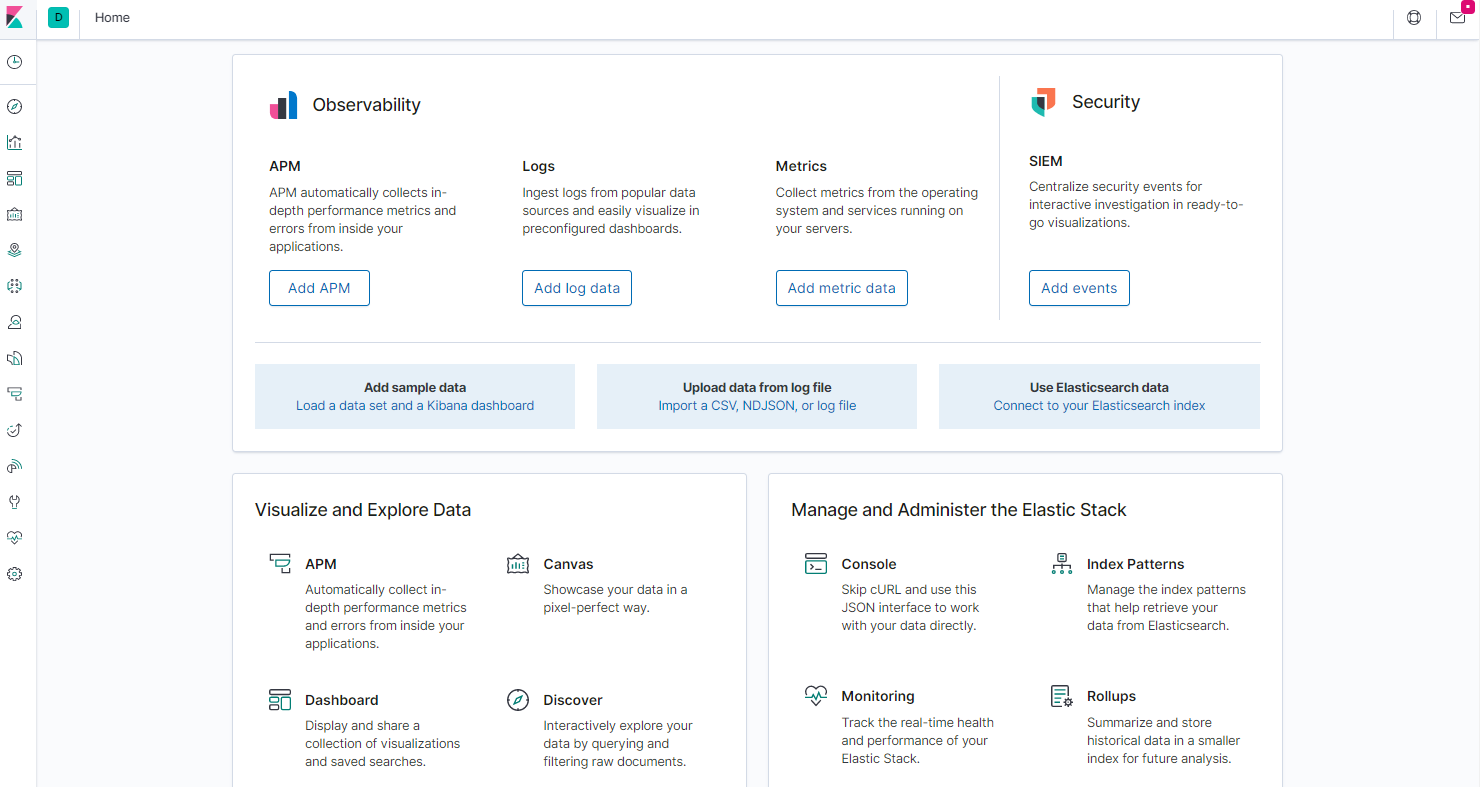Viewport: 1480px width, 787px height.
Task: Open Stack Monitoring heartbeat icon in sidebar
Action: [15, 538]
